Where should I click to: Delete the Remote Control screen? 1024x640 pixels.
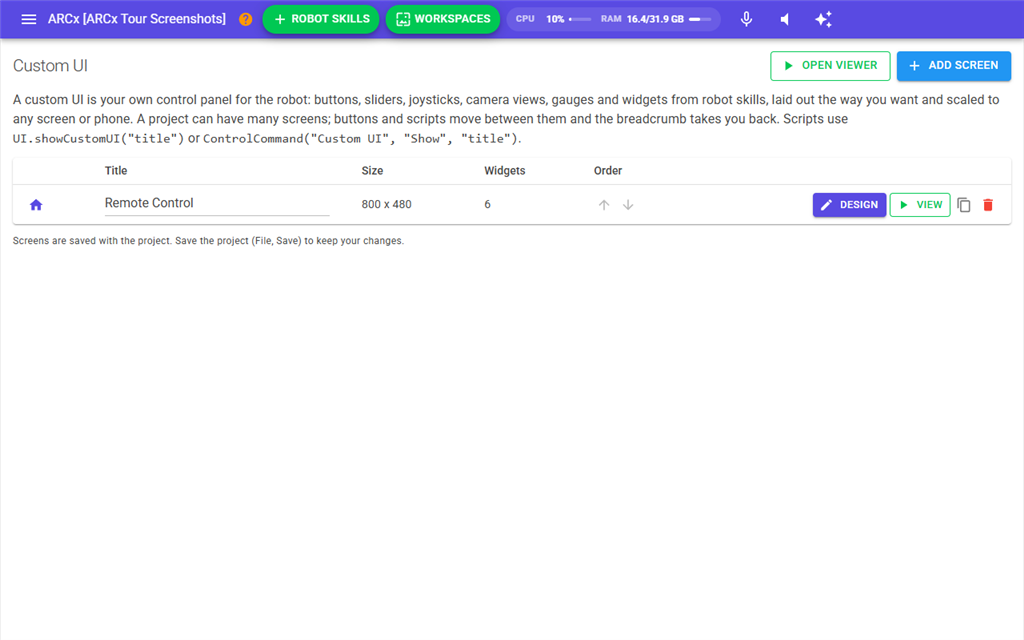pos(988,205)
